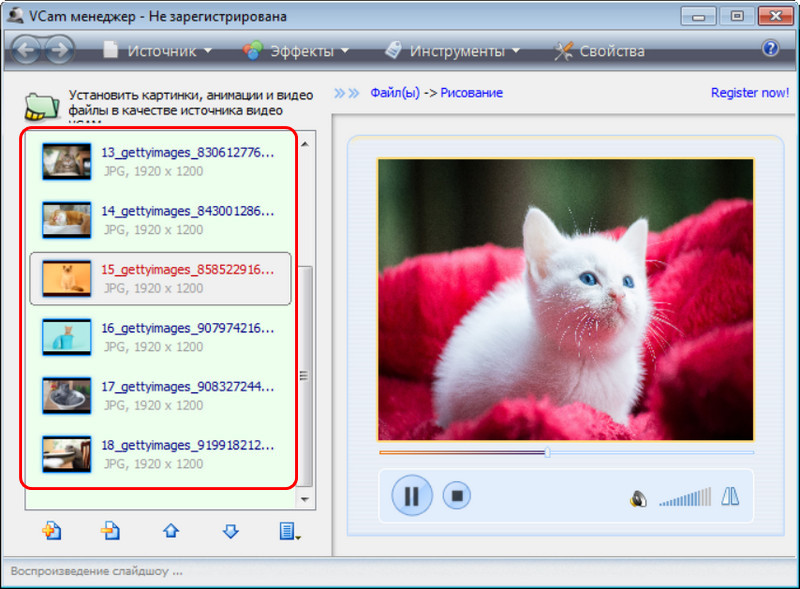Open Свойства settings
Screen dimensions: 800x589
pyautogui.click(x=599, y=51)
